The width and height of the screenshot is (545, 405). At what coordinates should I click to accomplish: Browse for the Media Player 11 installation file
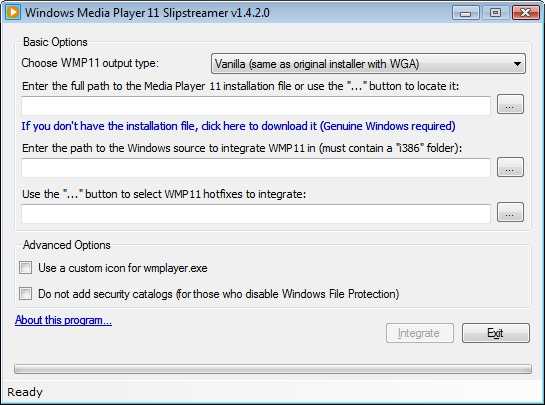510,104
